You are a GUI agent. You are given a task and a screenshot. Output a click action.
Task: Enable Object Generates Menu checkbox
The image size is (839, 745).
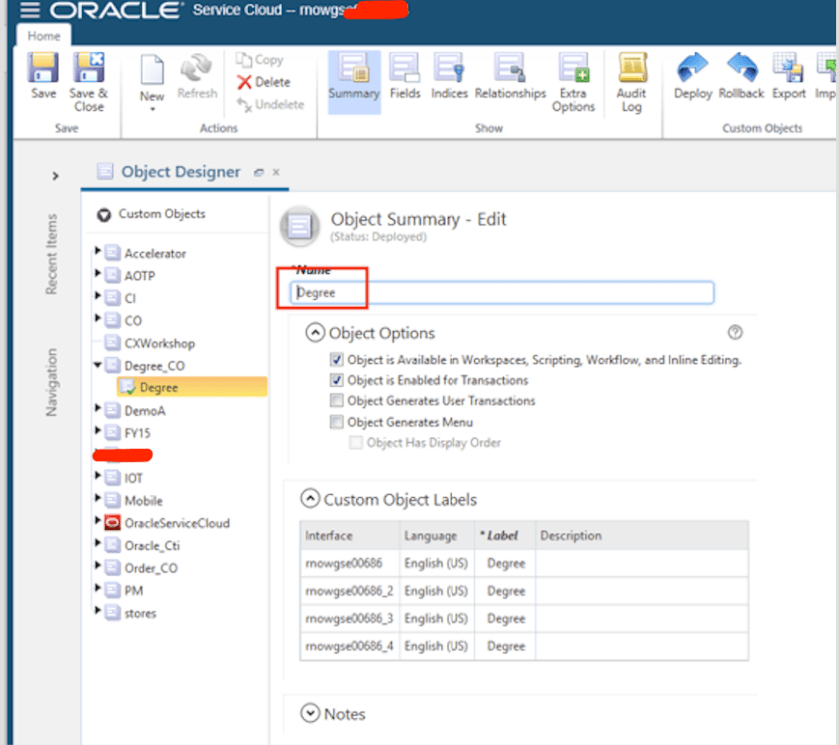(x=337, y=422)
